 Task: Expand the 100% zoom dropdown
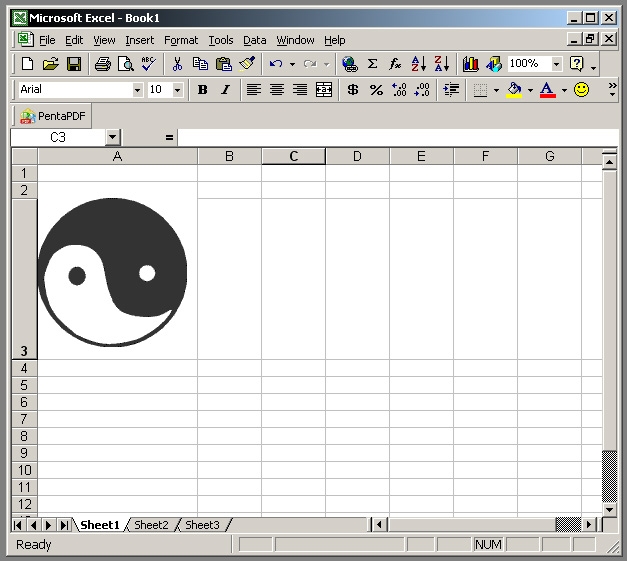pyautogui.click(x=556, y=64)
